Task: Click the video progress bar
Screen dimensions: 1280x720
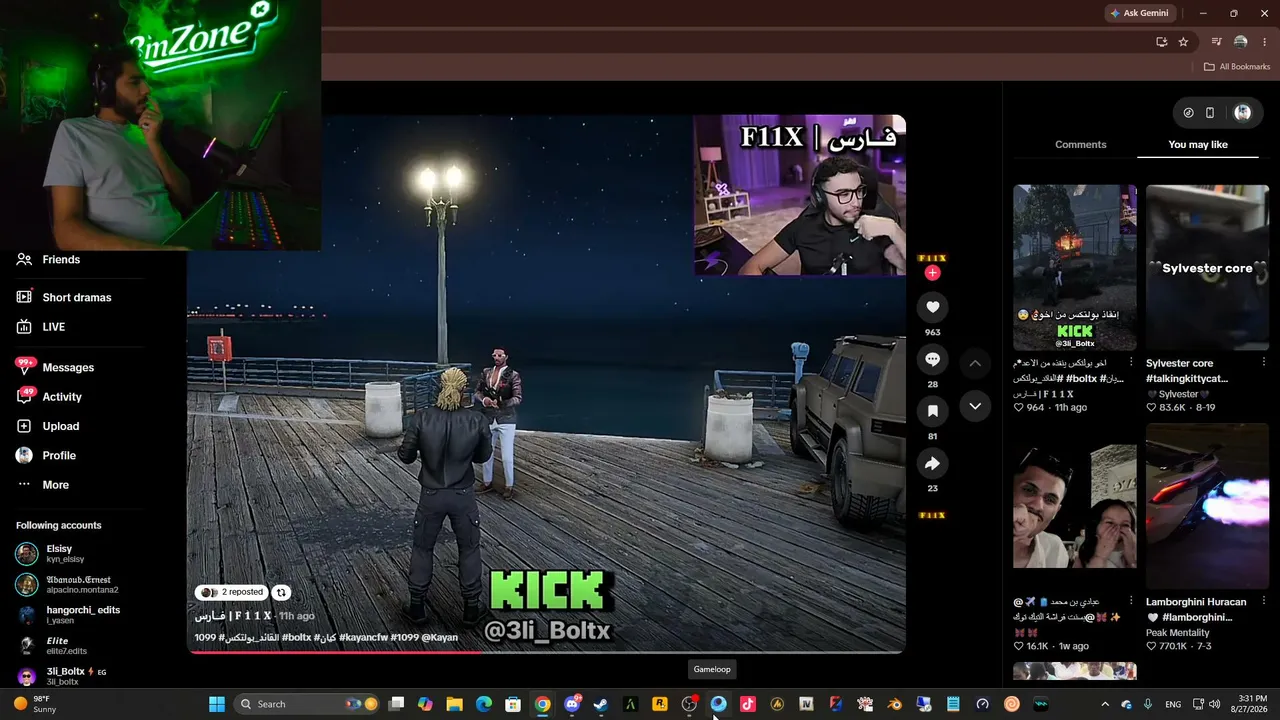Action: click(546, 652)
